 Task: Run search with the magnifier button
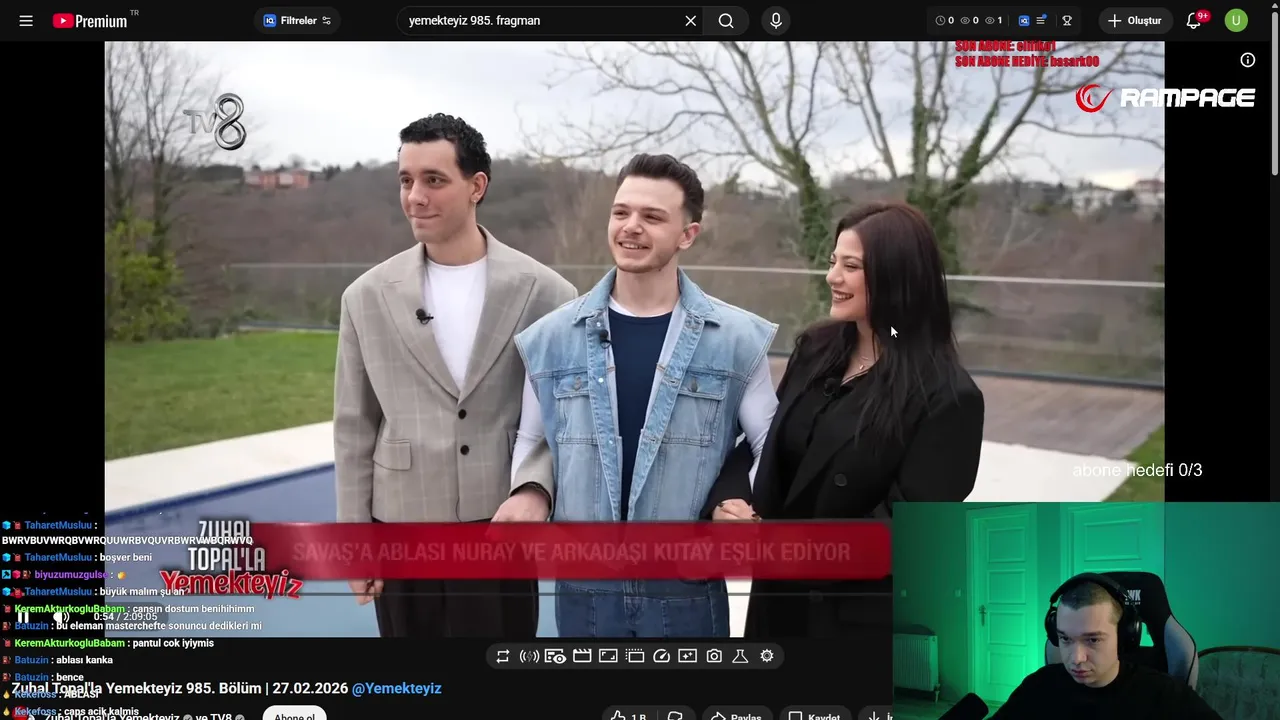click(x=726, y=21)
